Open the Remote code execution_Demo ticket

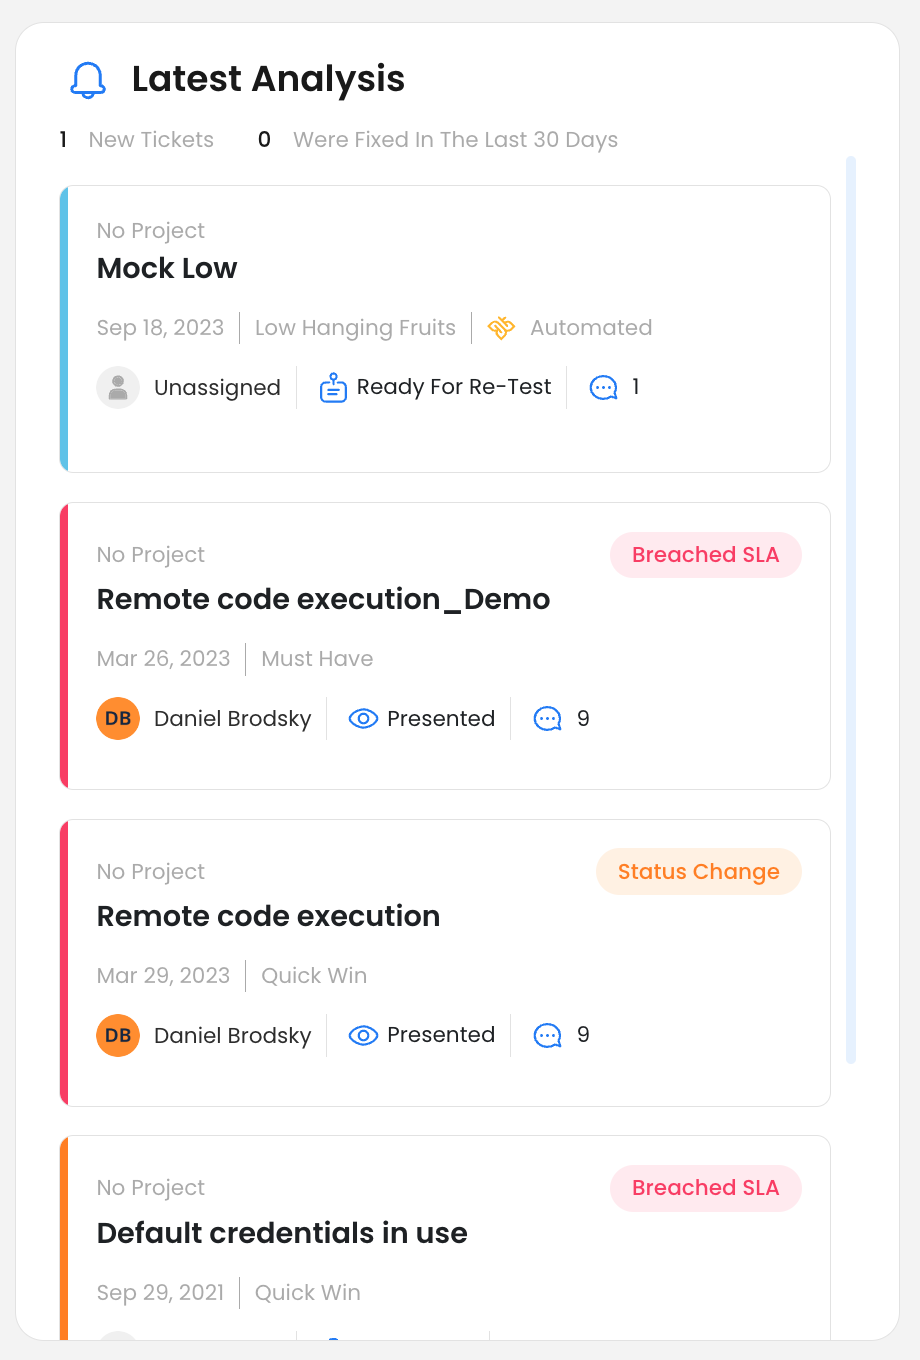point(323,600)
